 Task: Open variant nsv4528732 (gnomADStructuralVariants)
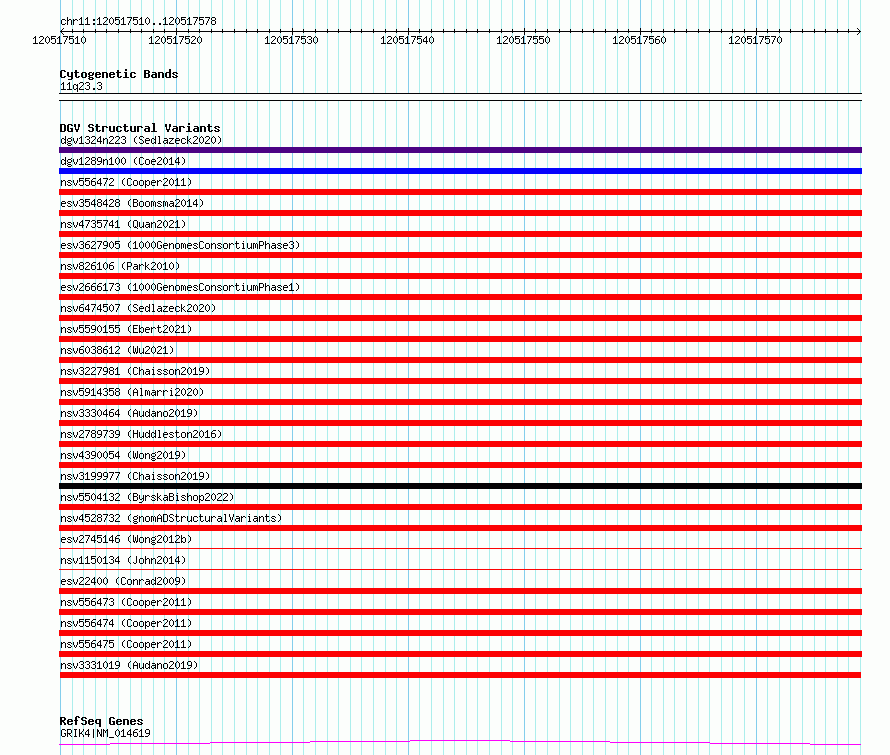(x=171, y=518)
